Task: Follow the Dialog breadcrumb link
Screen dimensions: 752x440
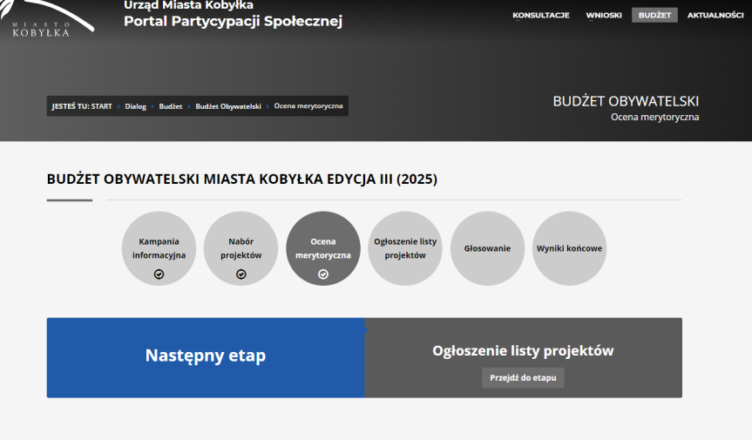Action: point(135,106)
